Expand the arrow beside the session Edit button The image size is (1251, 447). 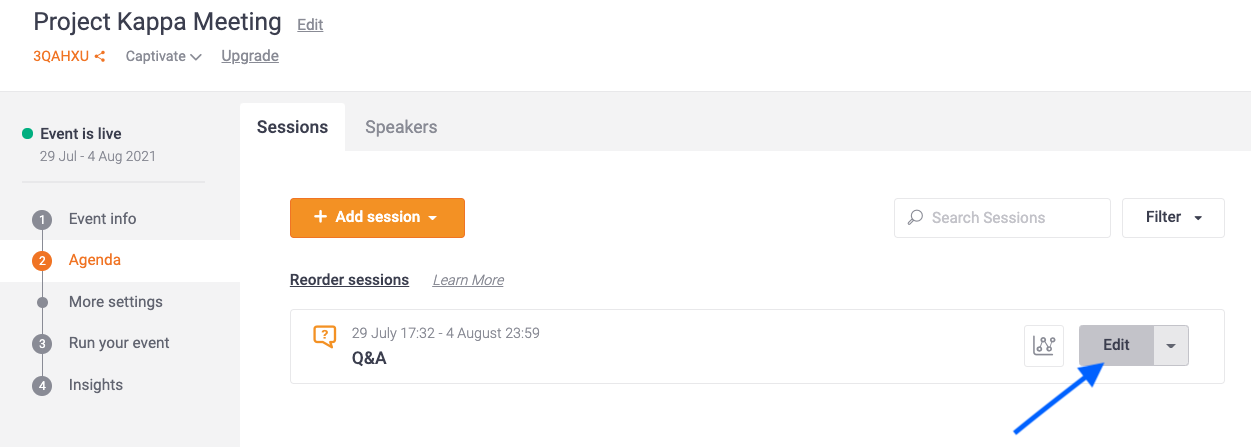[1171, 345]
